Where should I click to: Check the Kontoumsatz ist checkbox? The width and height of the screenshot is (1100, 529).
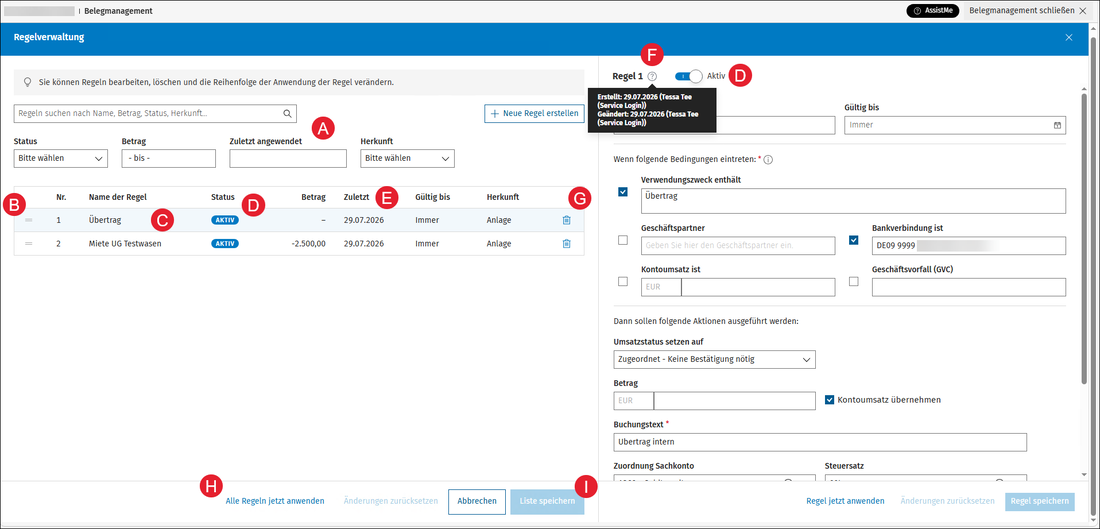[x=623, y=281]
